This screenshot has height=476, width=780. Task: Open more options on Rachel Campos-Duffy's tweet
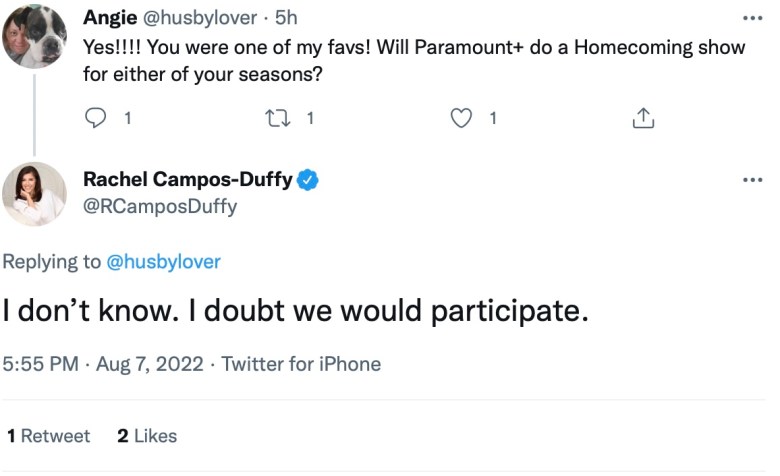tap(752, 180)
